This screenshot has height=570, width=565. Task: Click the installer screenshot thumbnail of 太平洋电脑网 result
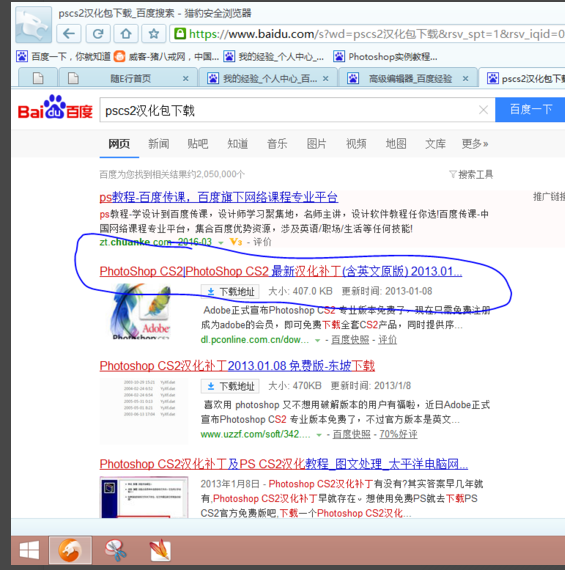144,497
